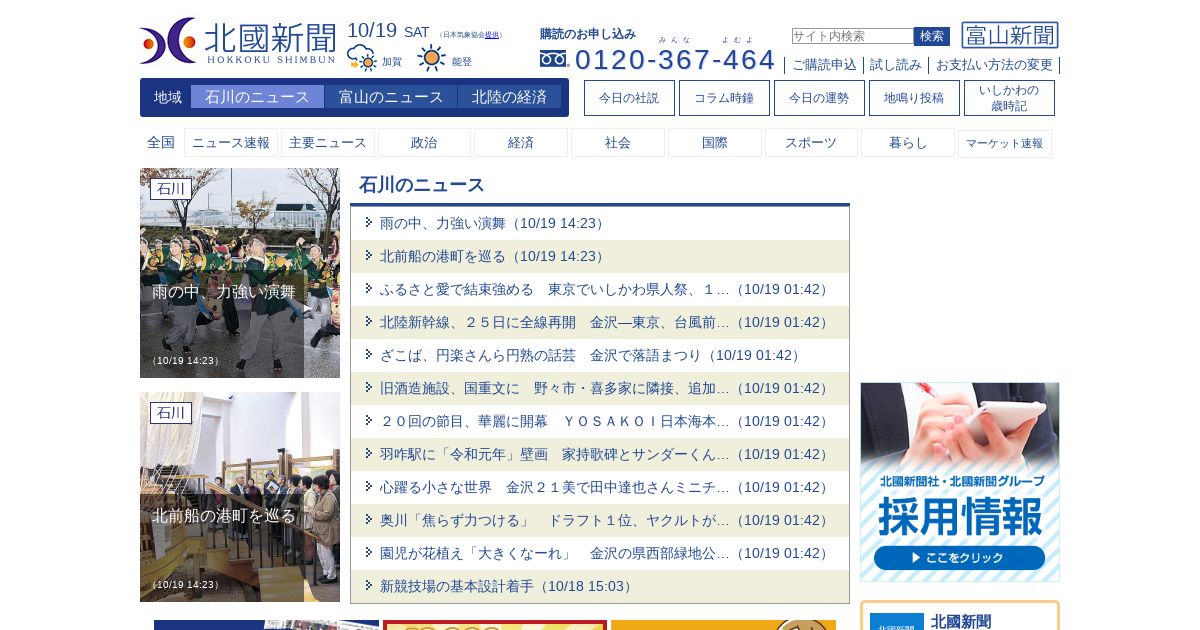This screenshot has width=1200, height=630.
Task: Click the 0120-367-464 phone number
Action: (x=675, y=59)
